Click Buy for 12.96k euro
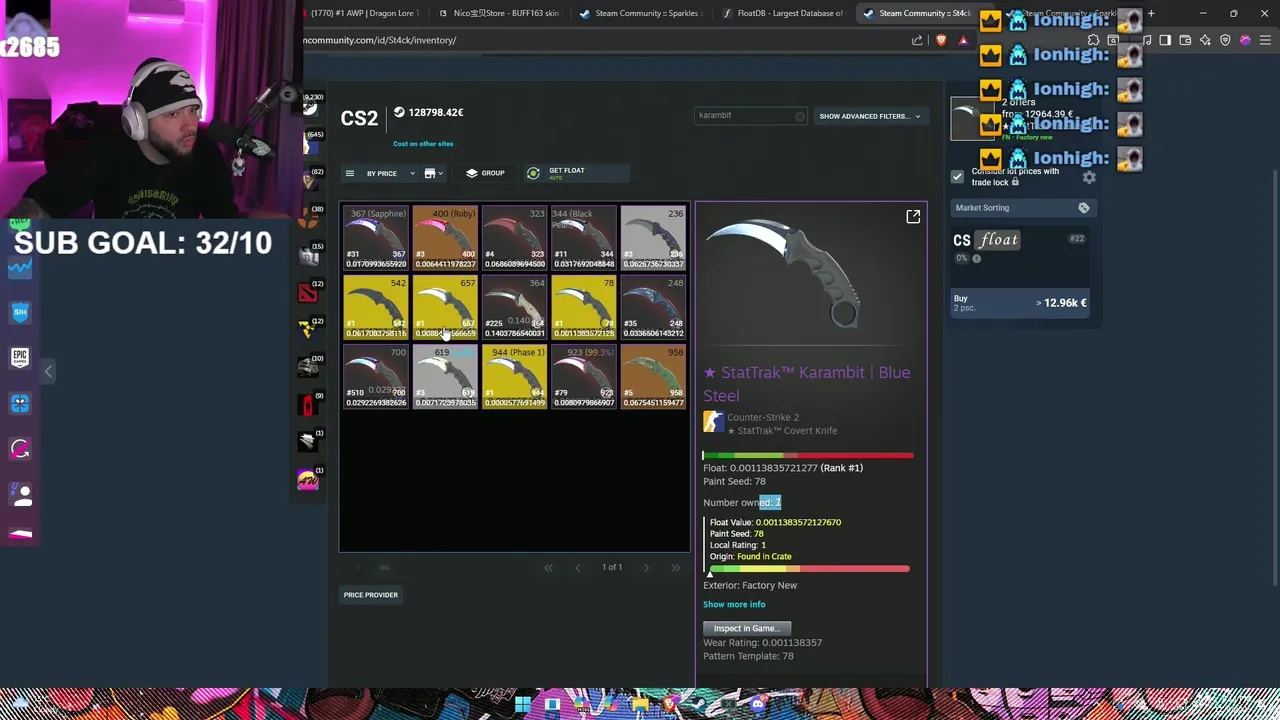1280x720 pixels. click(1020, 302)
